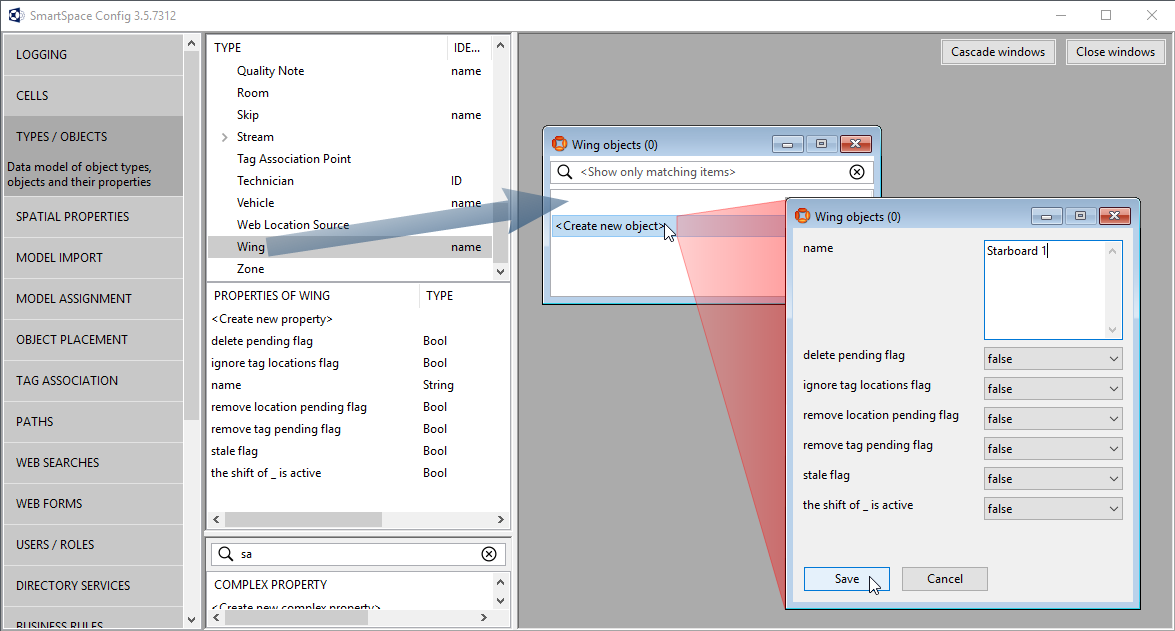Select the 'name' String property row
Viewport: 1175px width, 631px height.
coord(358,385)
